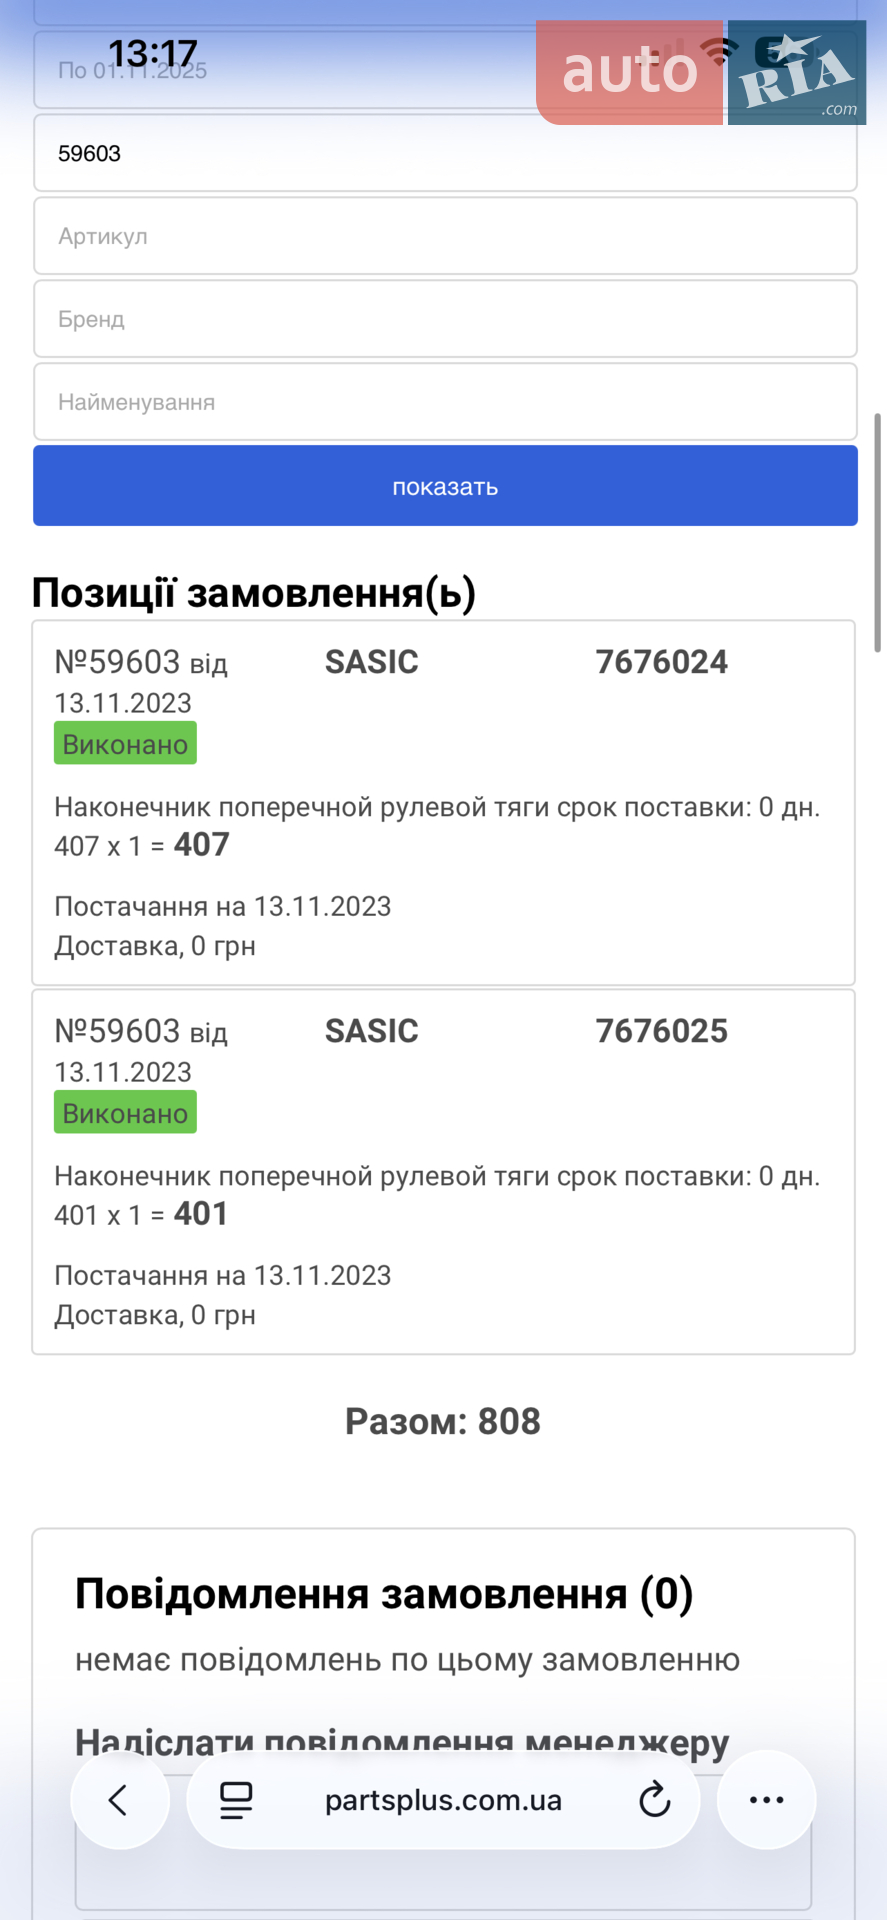This screenshot has width=887, height=1920.
Task: Click Виконано status badge of first order item
Action: pyautogui.click(x=125, y=744)
